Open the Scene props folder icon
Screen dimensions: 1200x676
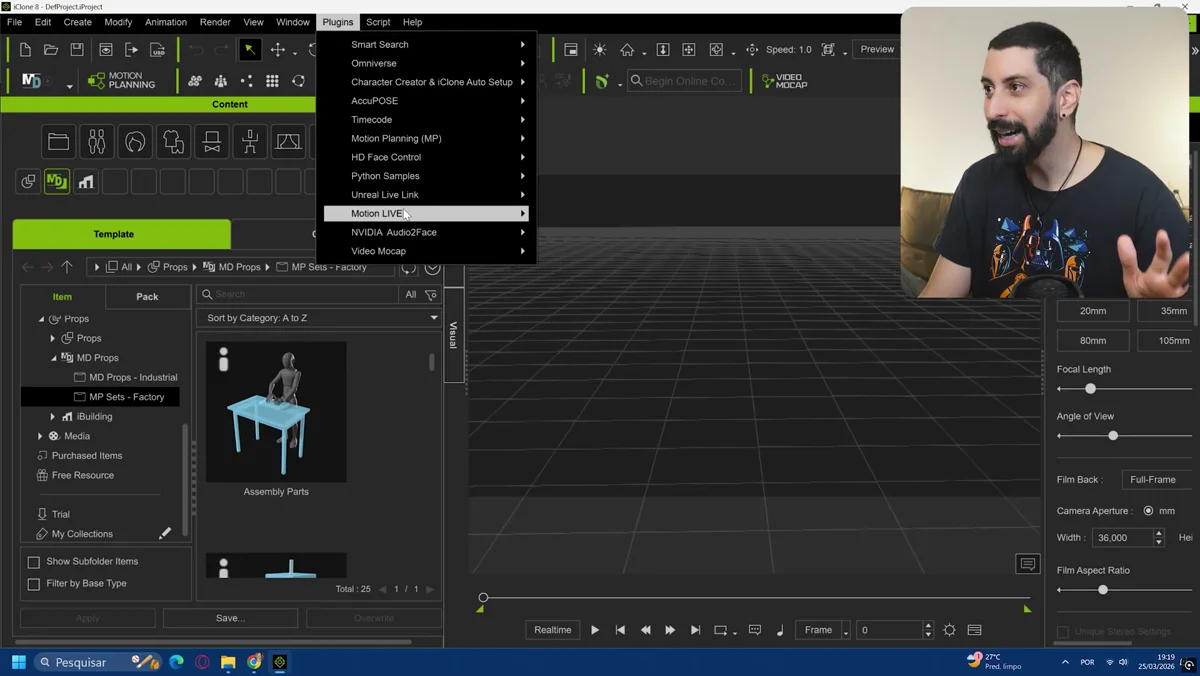point(58,141)
